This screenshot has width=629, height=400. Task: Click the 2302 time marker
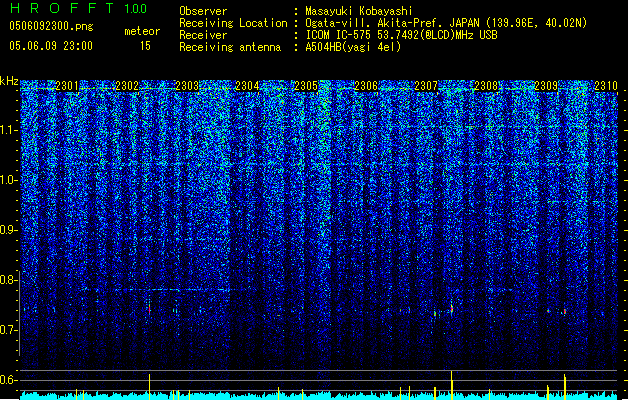127,86
